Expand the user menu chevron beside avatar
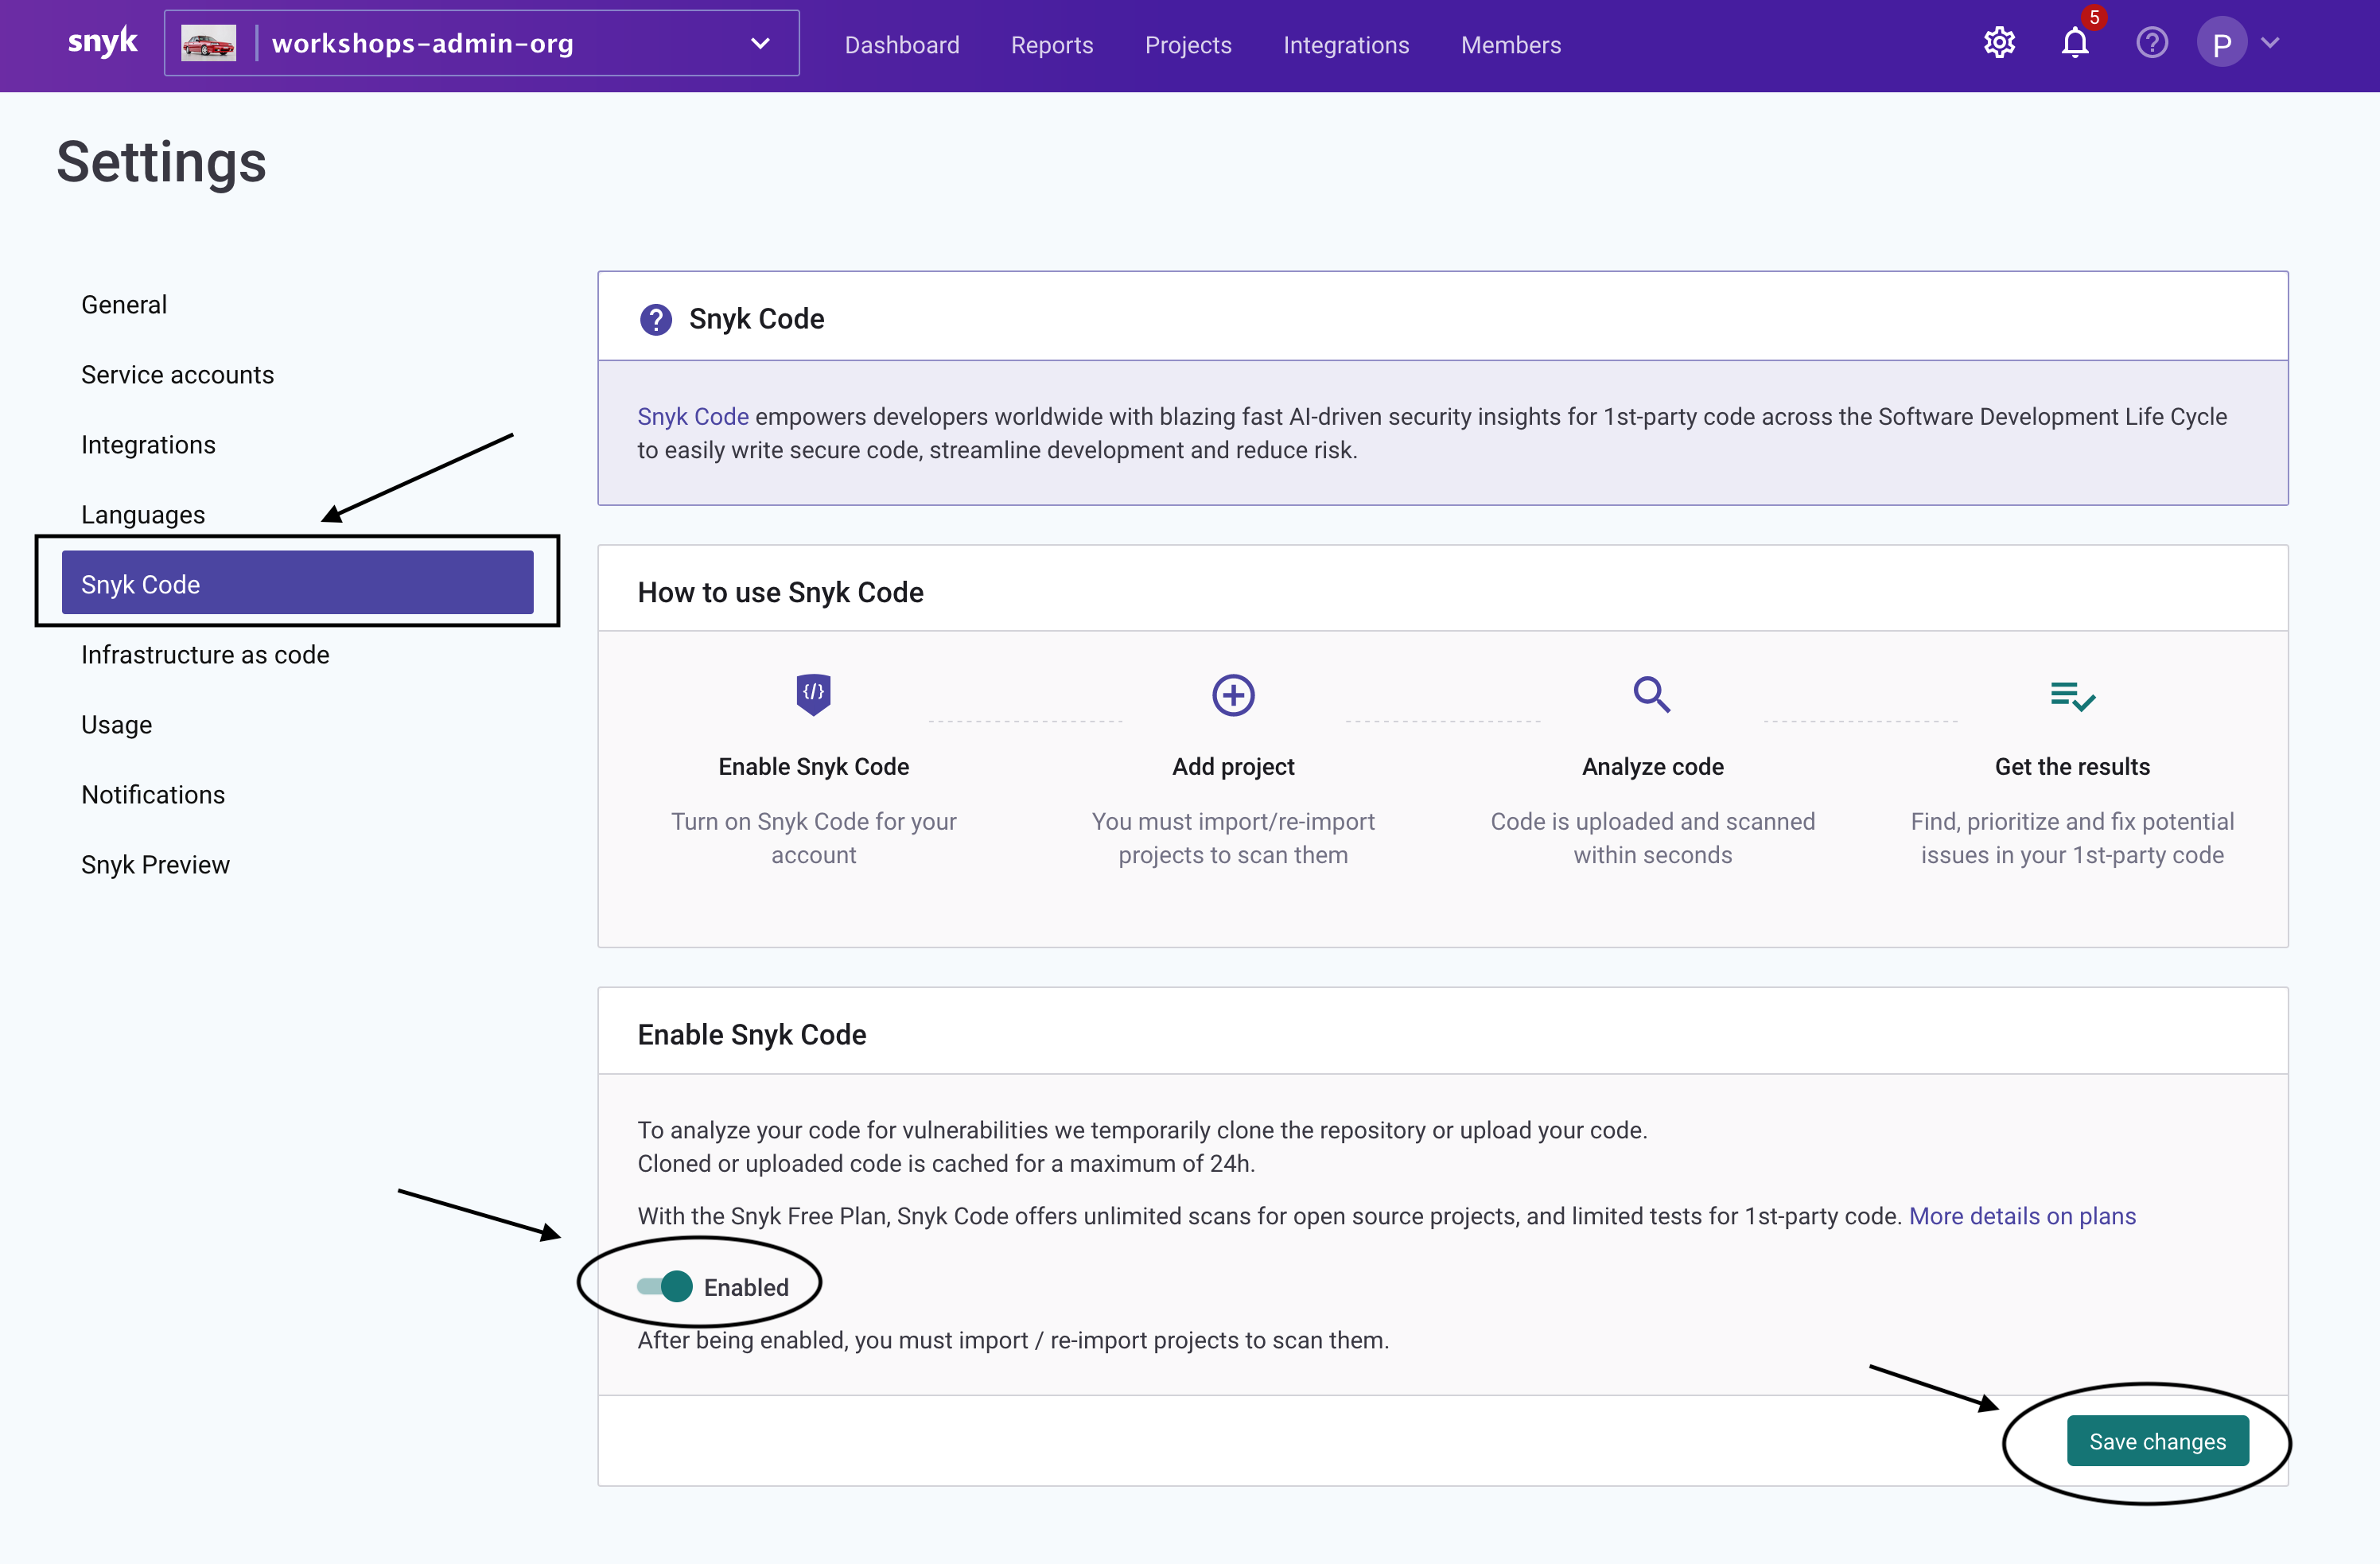 [2270, 43]
